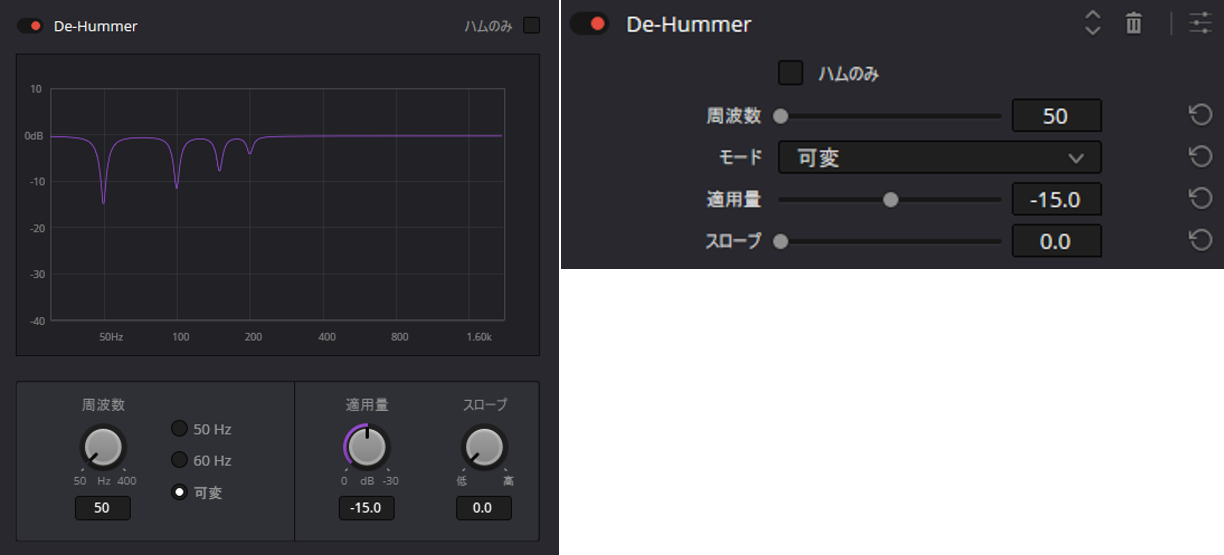Image resolution: width=1224 pixels, height=555 pixels.
Task: Click the 適用量 knob
Action: pyautogui.click(x=367, y=446)
